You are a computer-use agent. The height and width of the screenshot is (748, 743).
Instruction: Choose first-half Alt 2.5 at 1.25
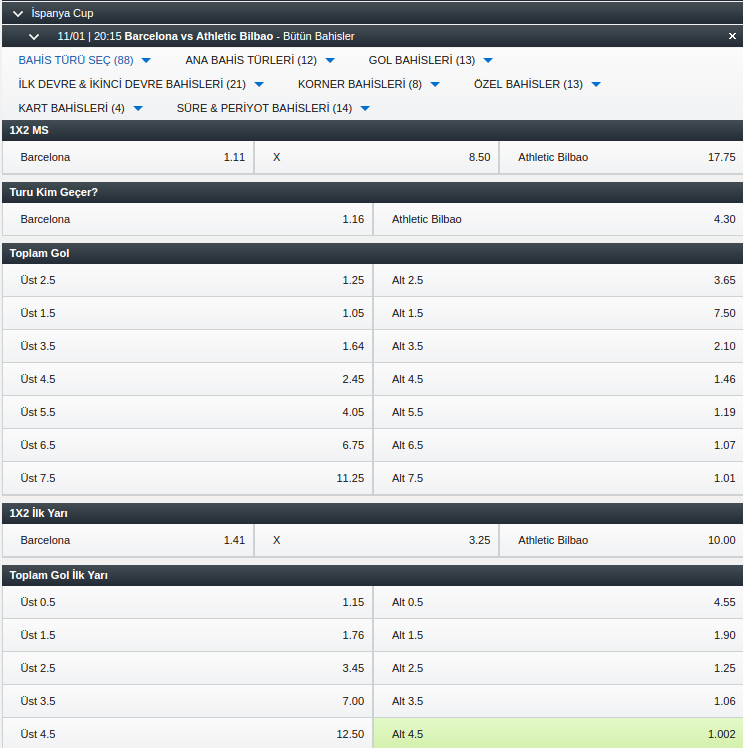pyautogui.click(x=558, y=668)
